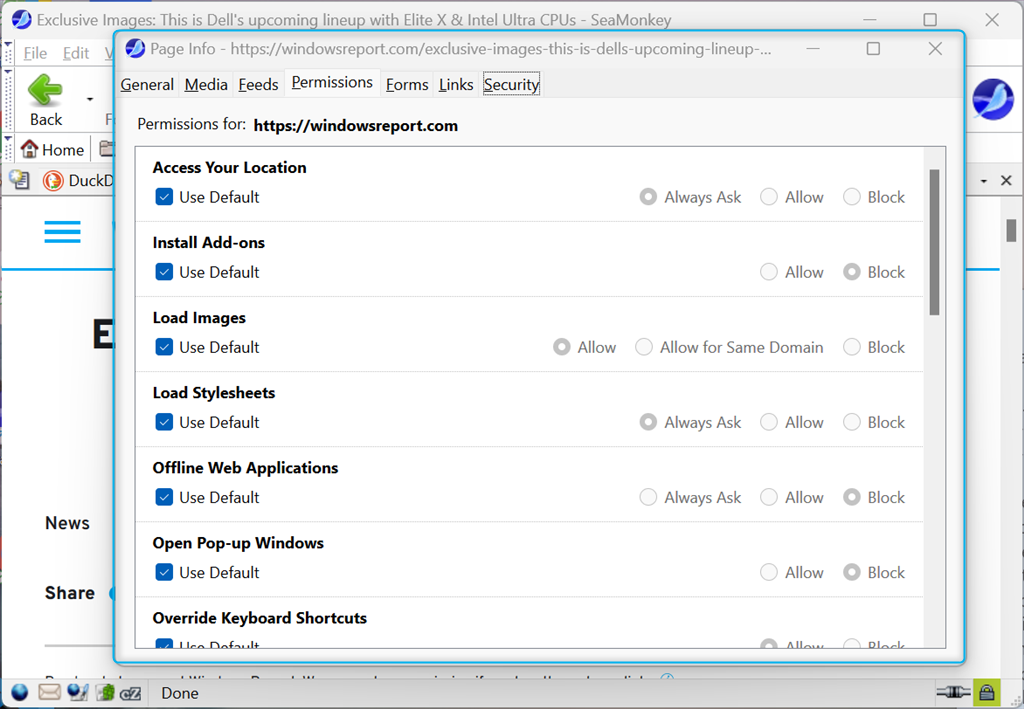1024x709 pixels.
Task: Click the Page Info window SeaMonkey icon
Action: [135, 48]
